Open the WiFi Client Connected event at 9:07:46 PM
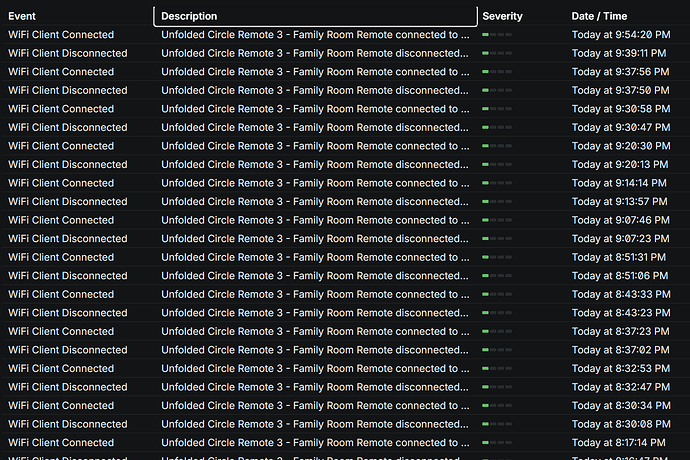This screenshot has height=460, width=690. pyautogui.click(x=61, y=220)
